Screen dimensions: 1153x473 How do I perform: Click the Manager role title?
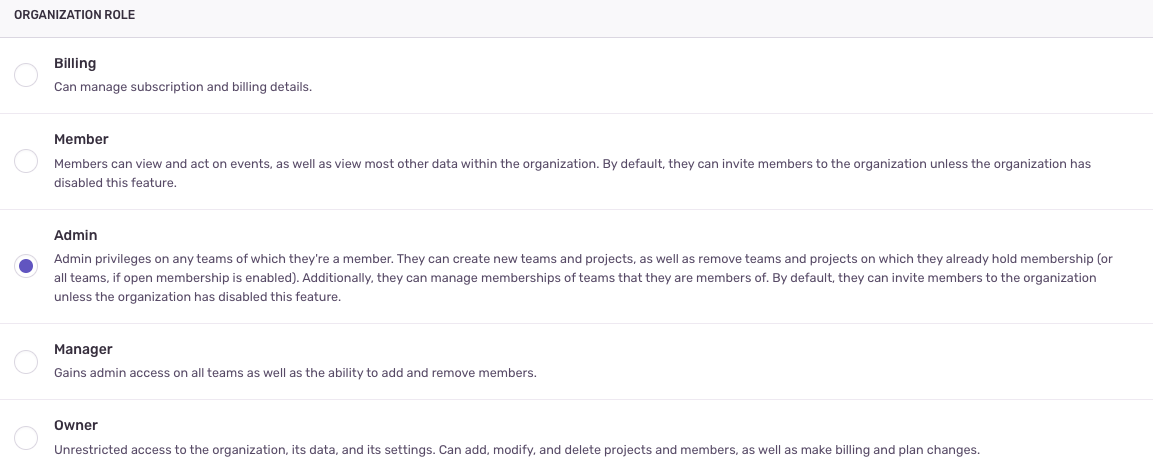point(83,349)
